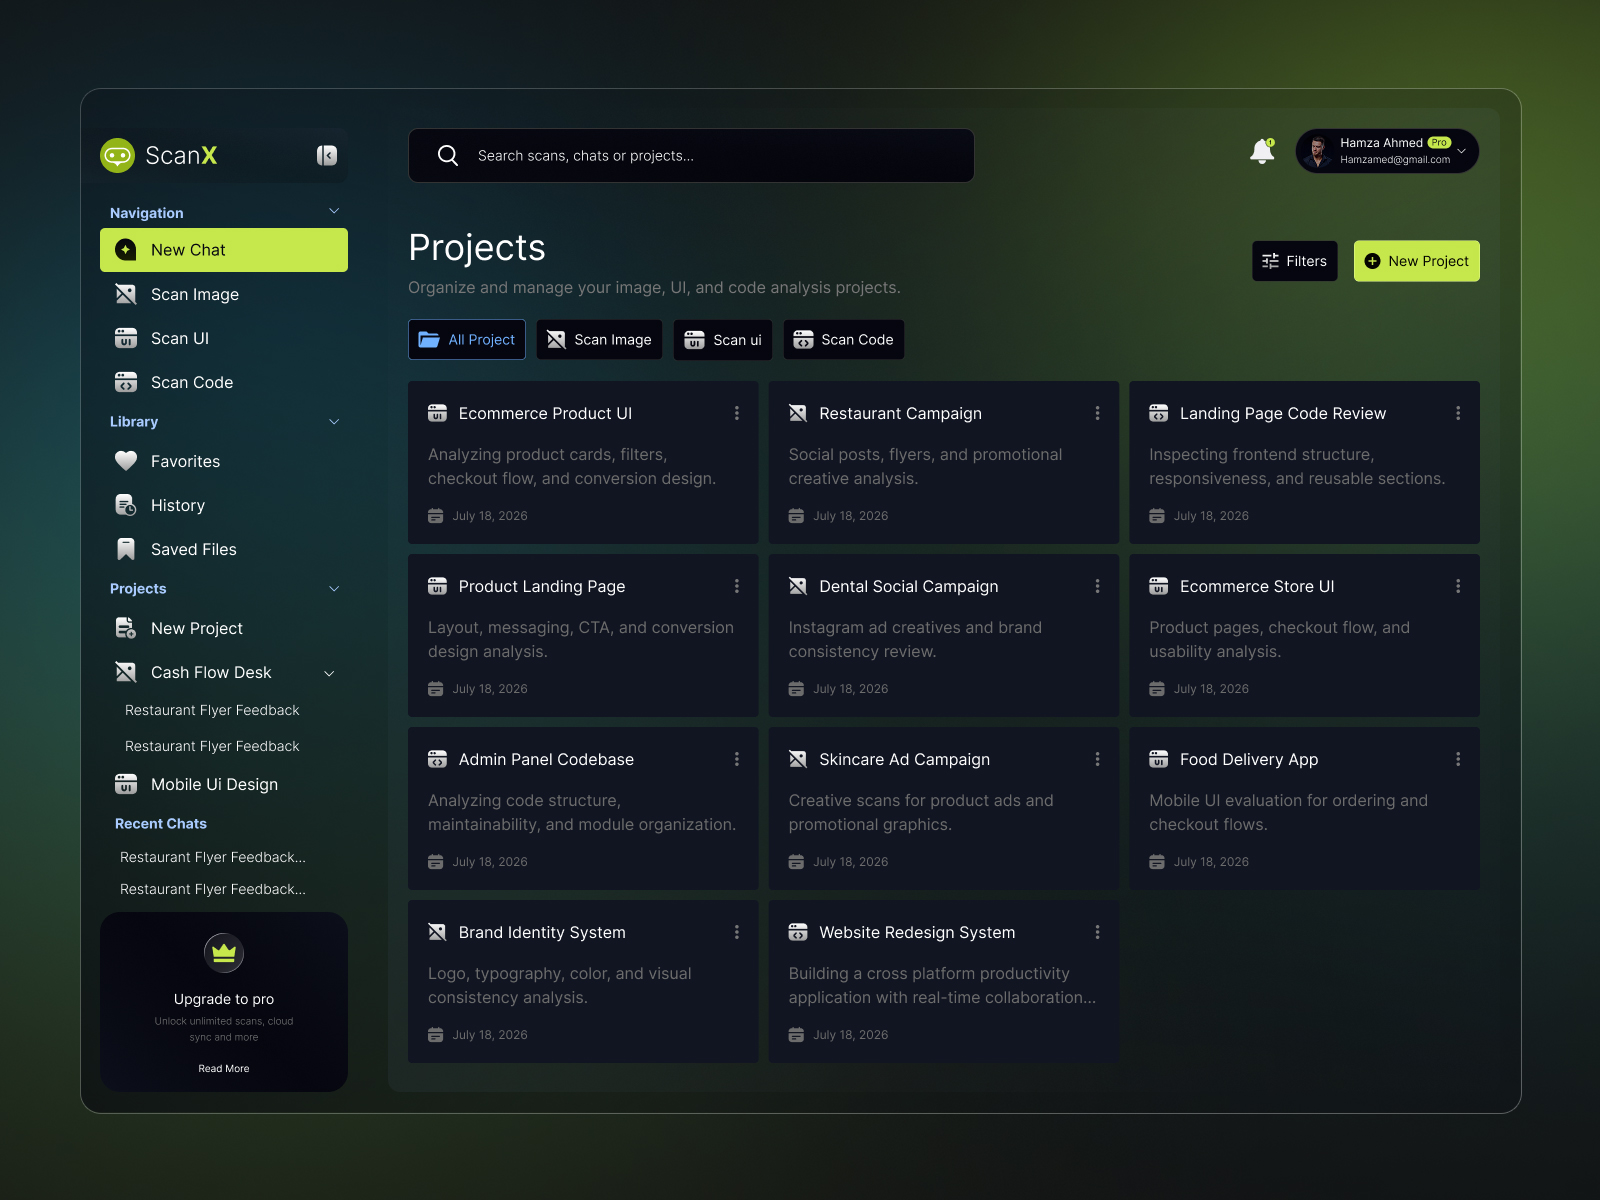Open Saved Files in the Library

pyautogui.click(x=224, y=549)
